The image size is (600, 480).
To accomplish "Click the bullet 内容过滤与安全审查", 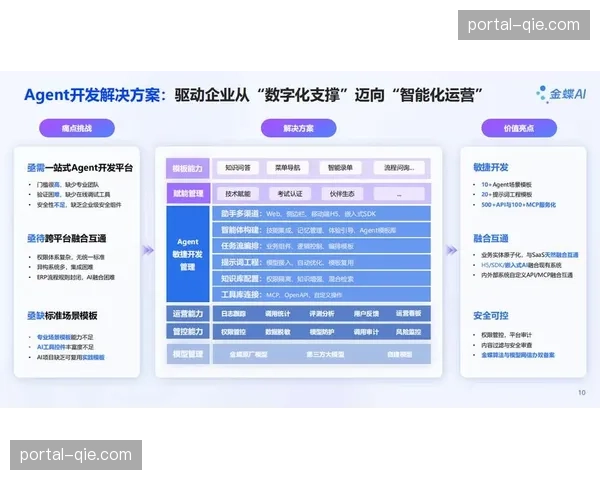I will (x=507, y=345).
